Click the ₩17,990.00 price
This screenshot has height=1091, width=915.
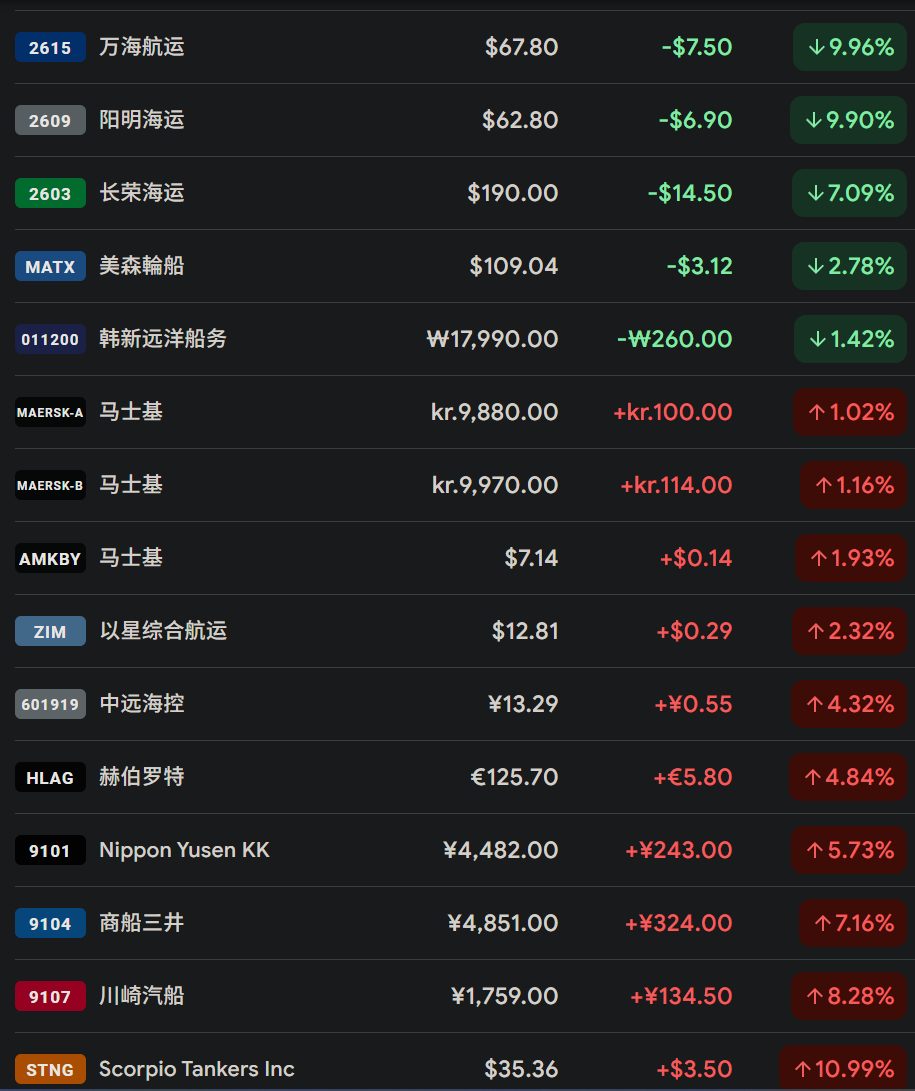tap(493, 340)
